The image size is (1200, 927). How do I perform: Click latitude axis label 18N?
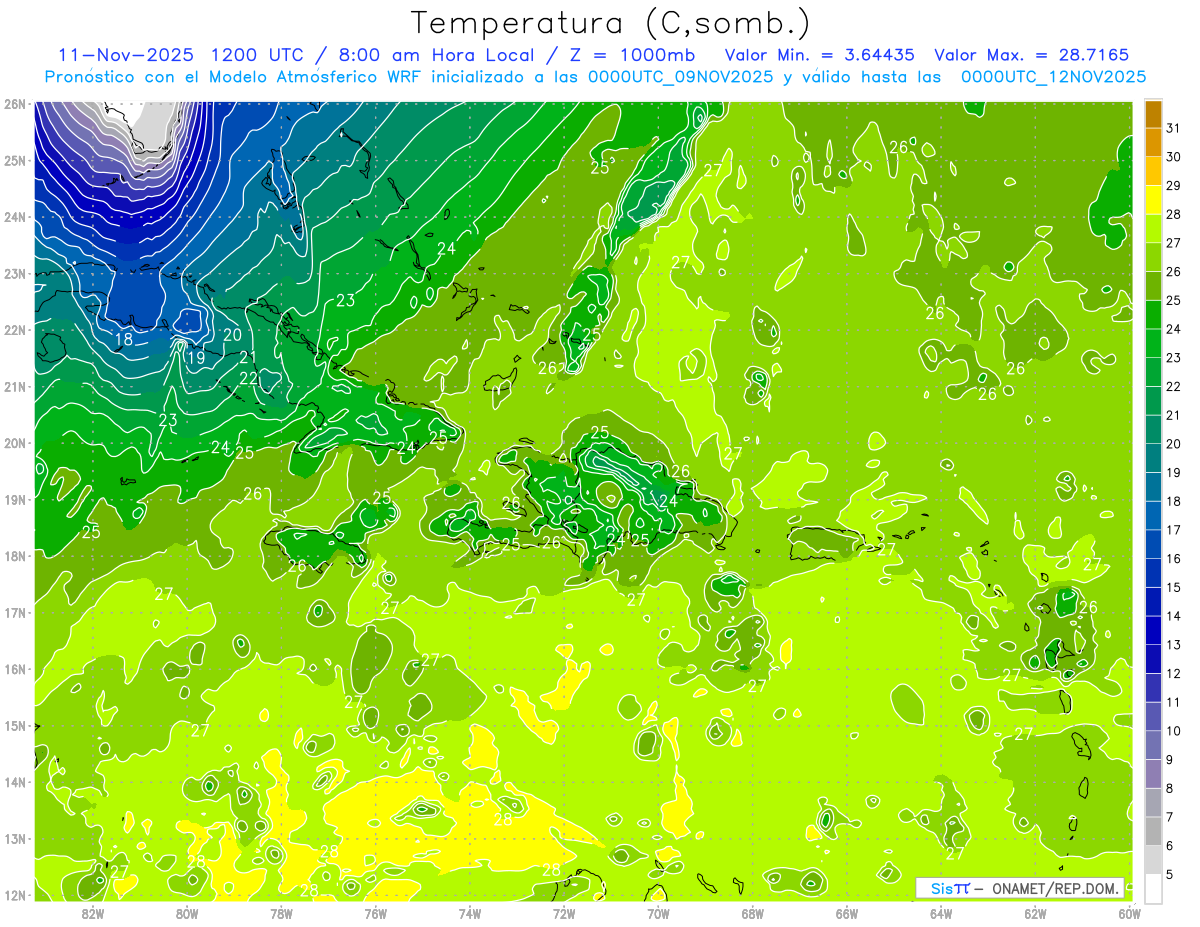[15, 556]
